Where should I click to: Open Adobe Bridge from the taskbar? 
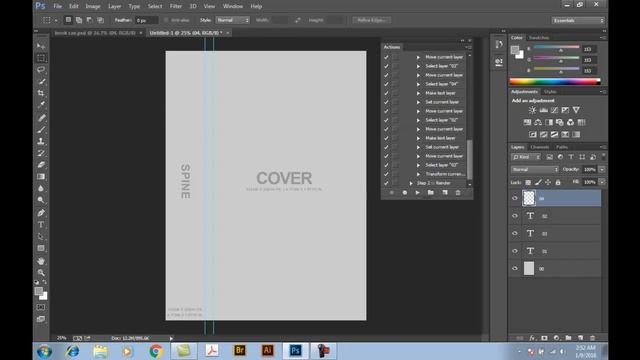pos(240,351)
